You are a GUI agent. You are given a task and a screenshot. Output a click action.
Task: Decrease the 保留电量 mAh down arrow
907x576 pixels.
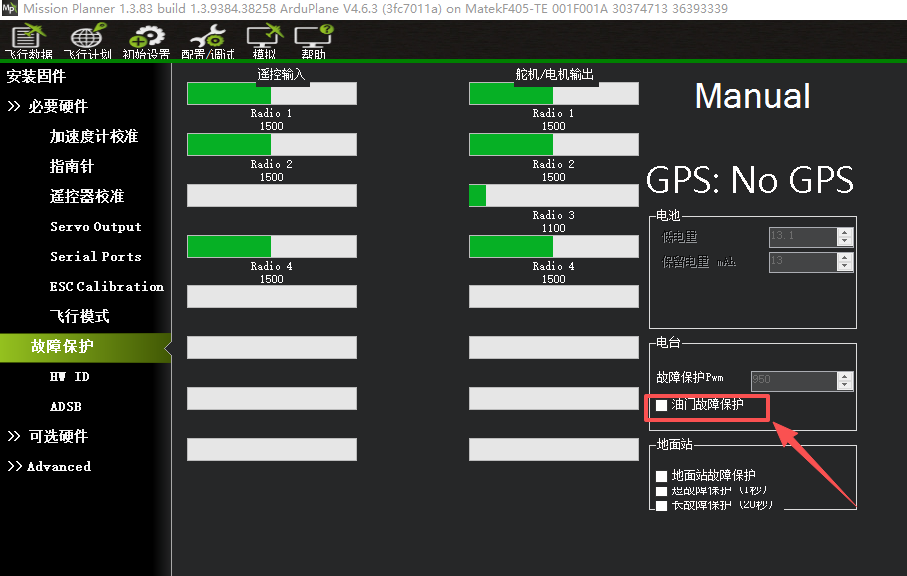[x=845, y=267]
